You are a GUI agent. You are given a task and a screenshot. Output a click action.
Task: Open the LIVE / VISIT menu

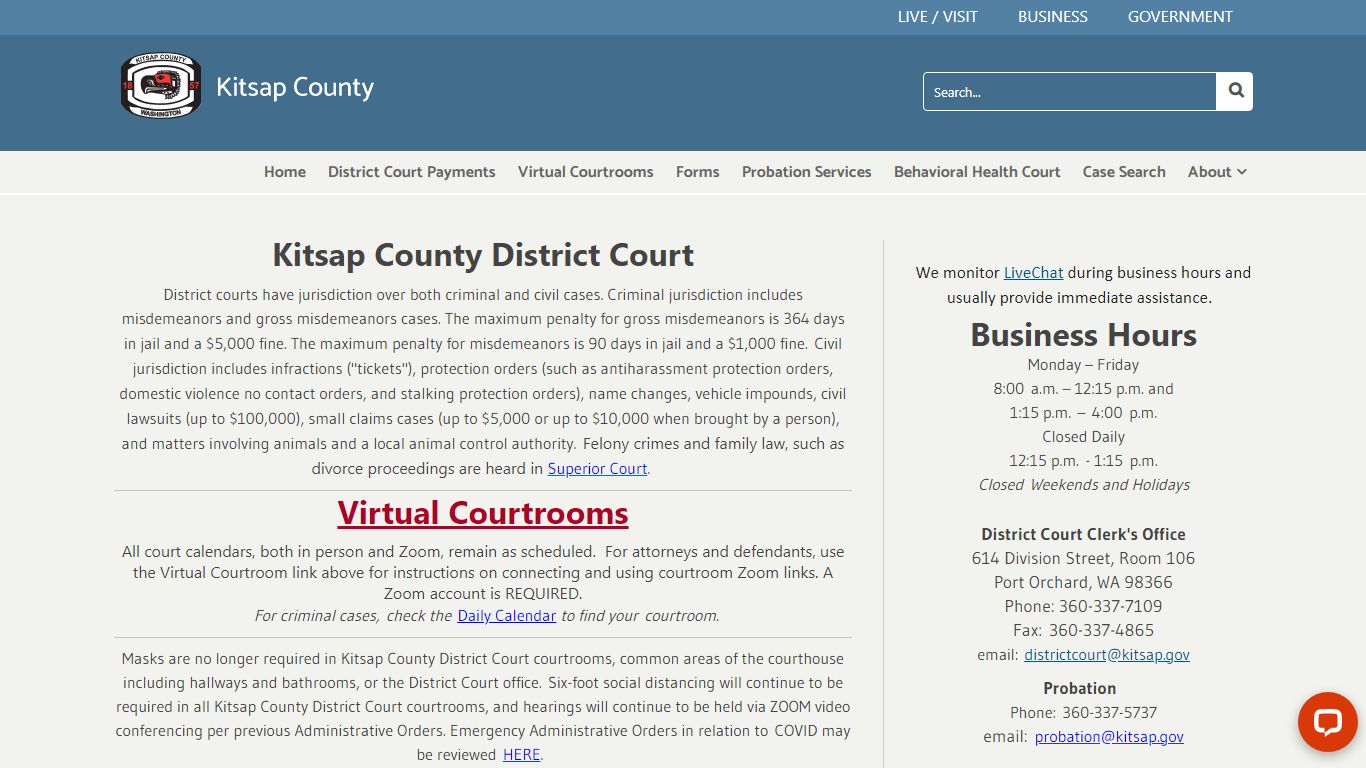pos(937,17)
